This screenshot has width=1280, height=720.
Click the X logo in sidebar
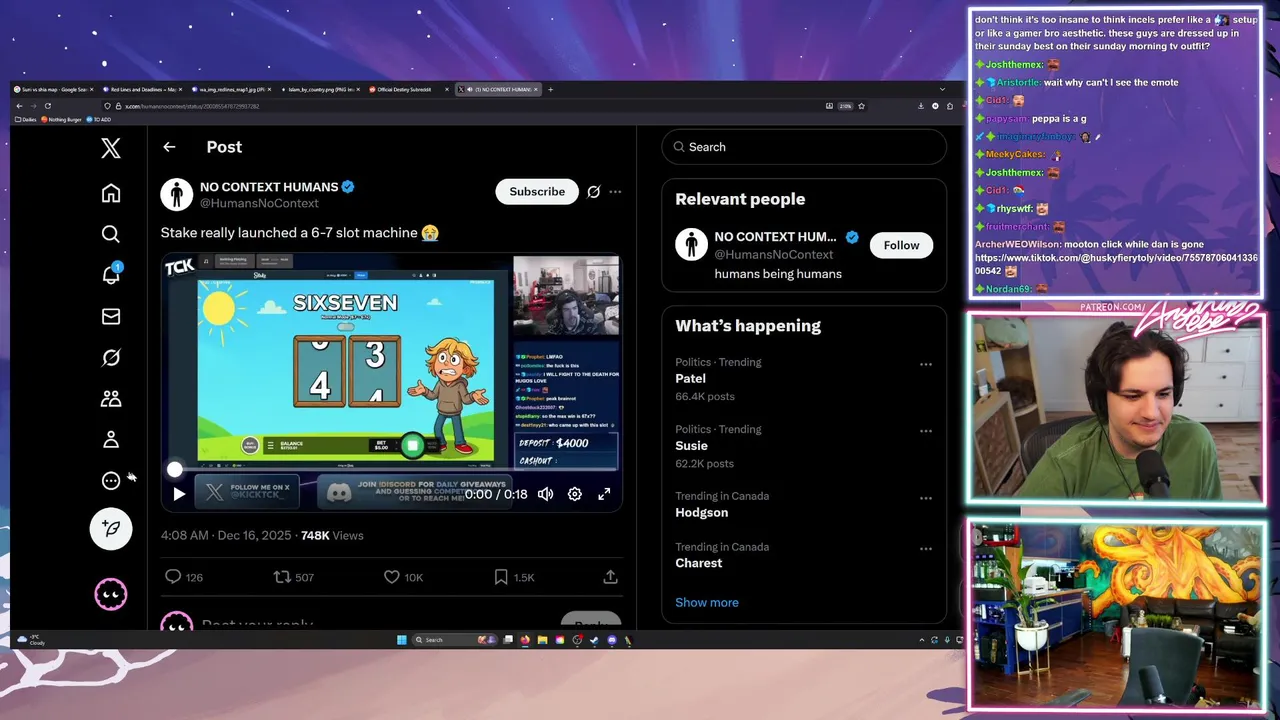pos(111,148)
